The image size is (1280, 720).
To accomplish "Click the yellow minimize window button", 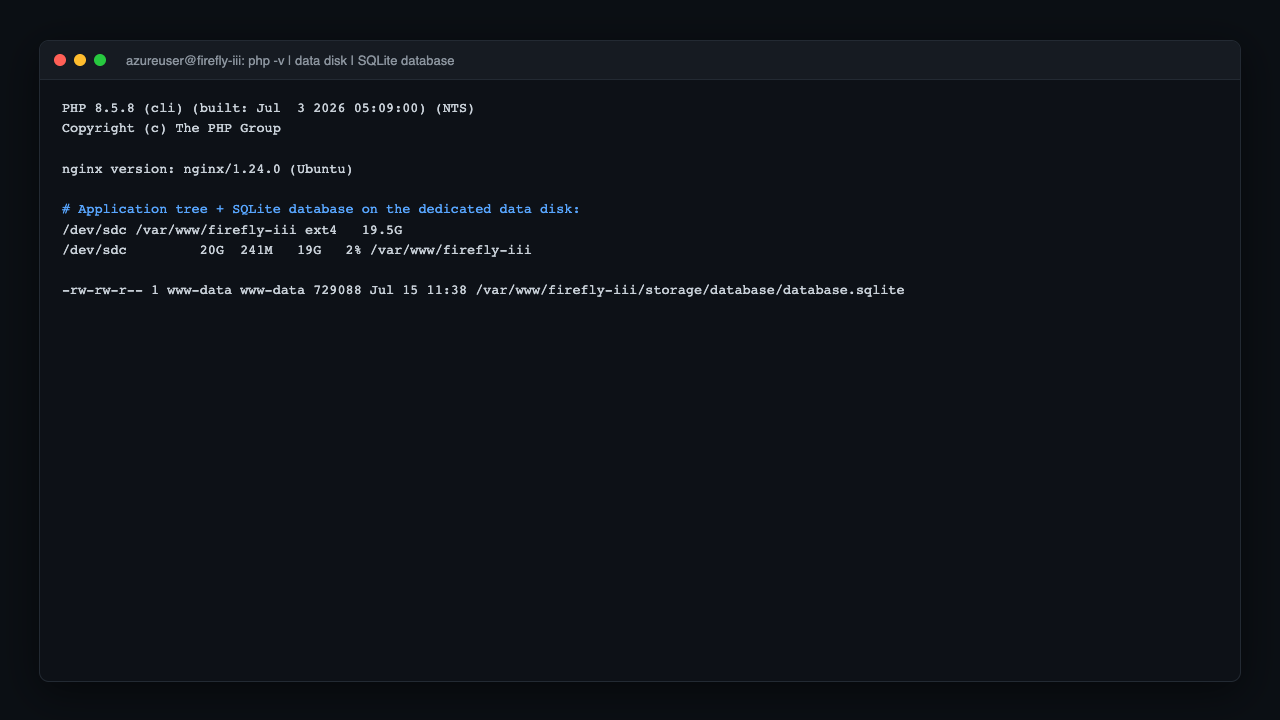I will coord(80,60).
